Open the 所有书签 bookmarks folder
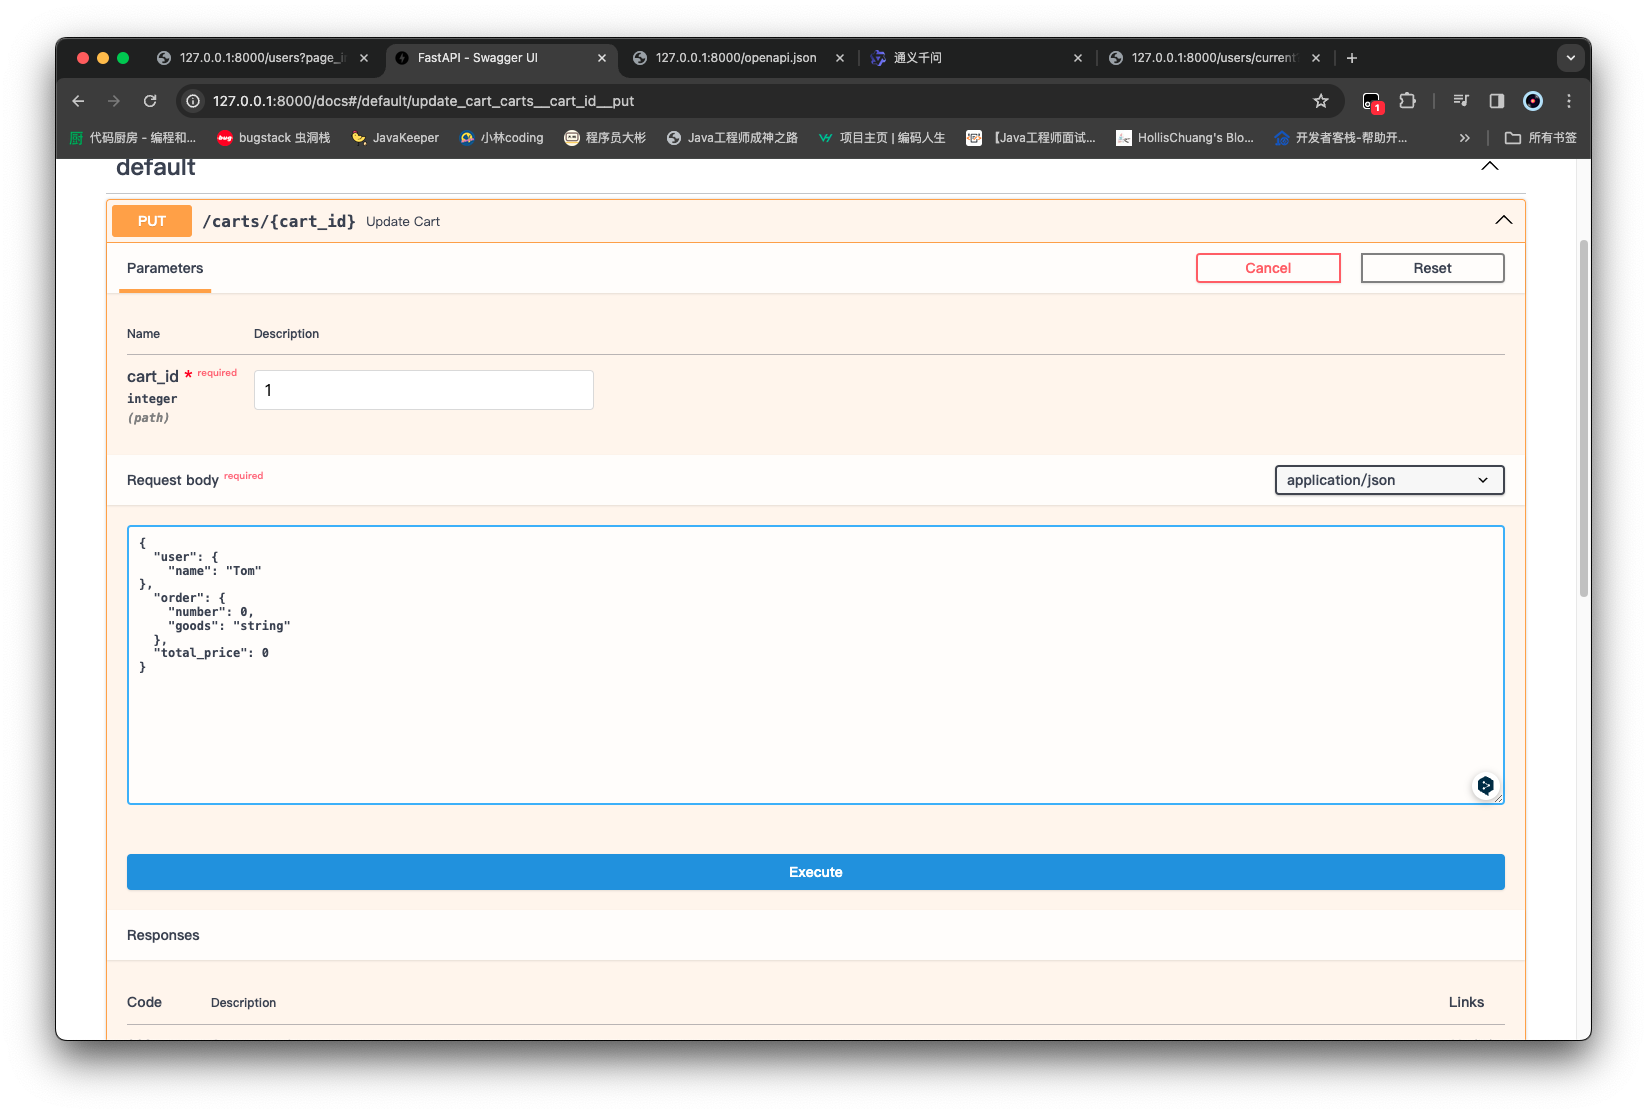The width and height of the screenshot is (1647, 1114). click(x=1541, y=138)
